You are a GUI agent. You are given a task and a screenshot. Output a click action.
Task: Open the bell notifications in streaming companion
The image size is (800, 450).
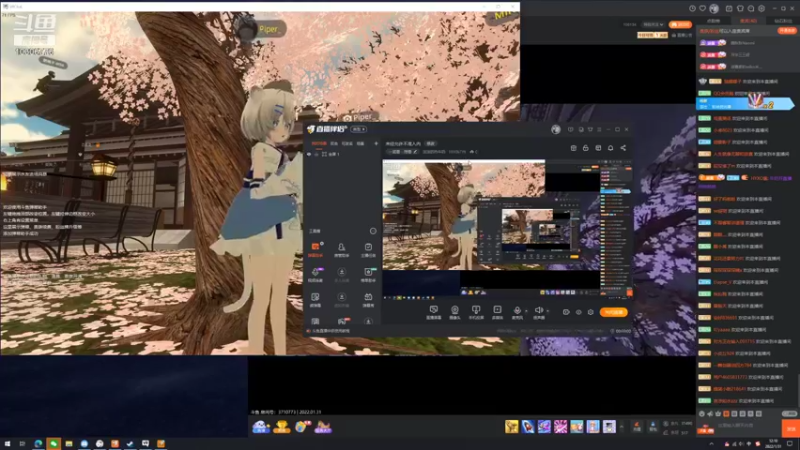pos(610,148)
